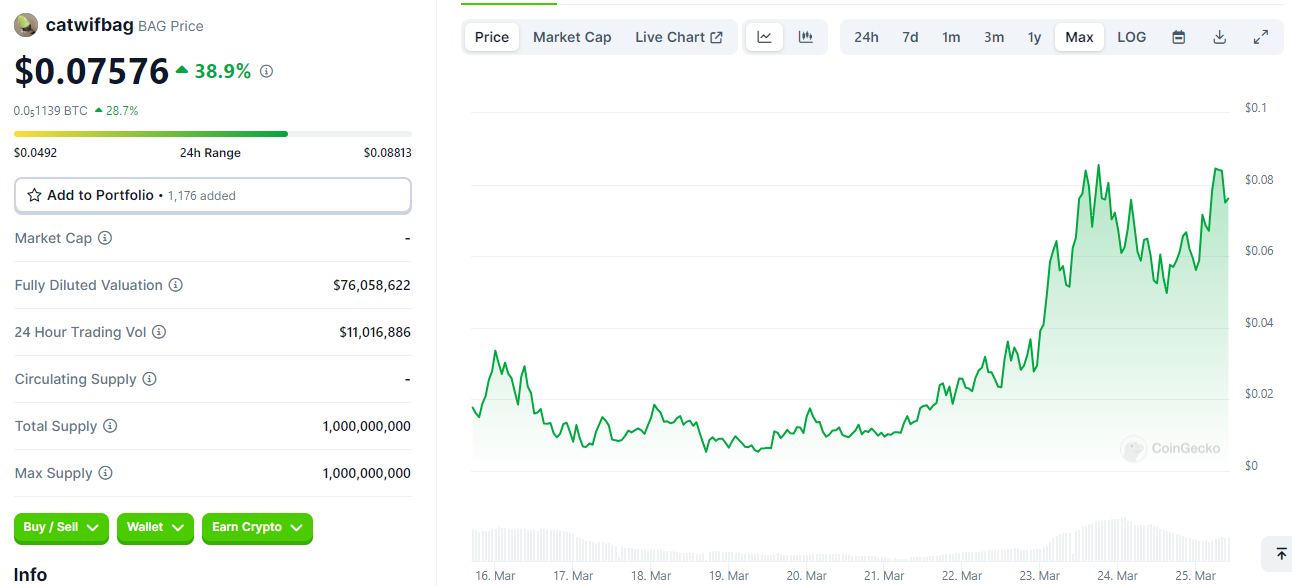Click the star icon in Add to Portfolio
1292x586 pixels.
pyautogui.click(x=34, y=195)
